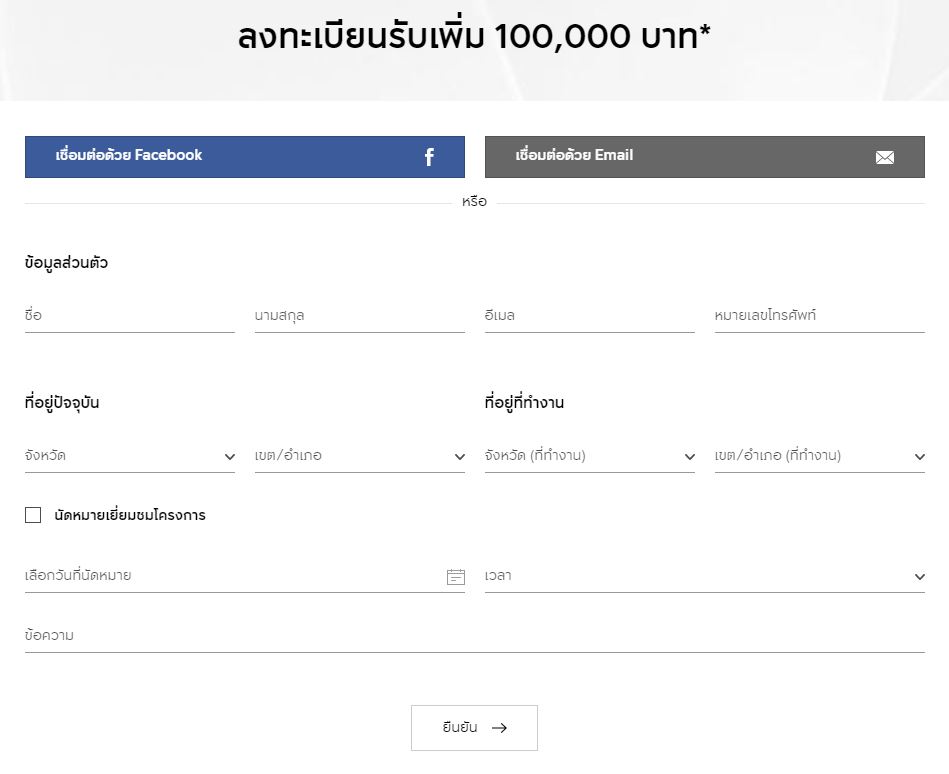Click into the นามสกุล field
Viewport: 949px width, 774px height.
tap(360, 316)
